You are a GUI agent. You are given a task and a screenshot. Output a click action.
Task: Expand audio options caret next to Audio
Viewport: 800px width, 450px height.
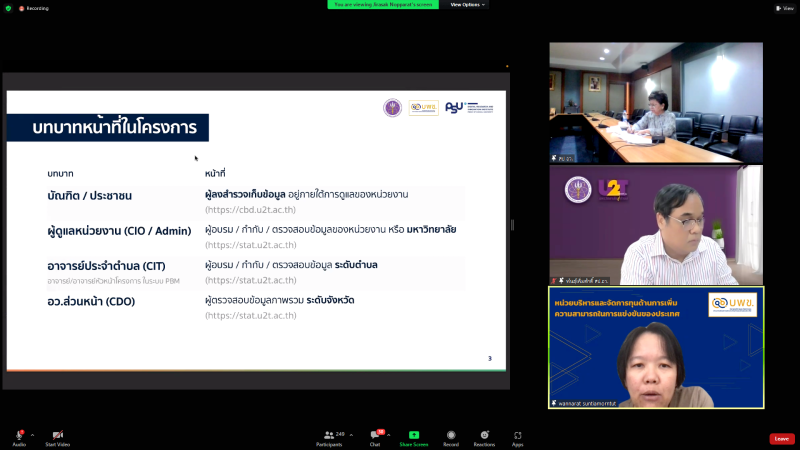(33, 435)
